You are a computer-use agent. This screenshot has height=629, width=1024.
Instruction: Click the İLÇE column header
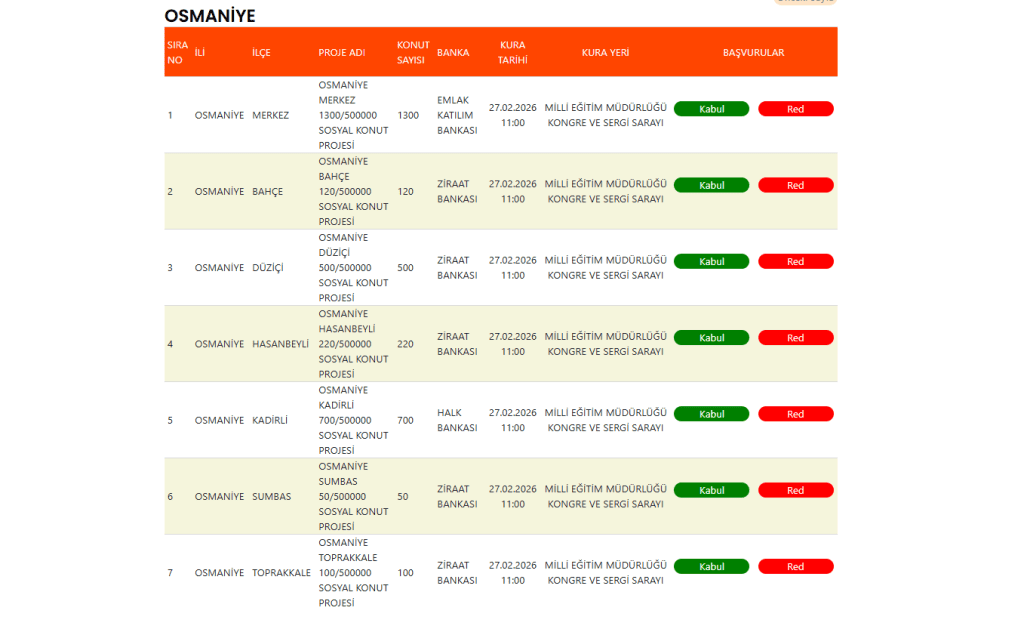(x=261, y=53)
